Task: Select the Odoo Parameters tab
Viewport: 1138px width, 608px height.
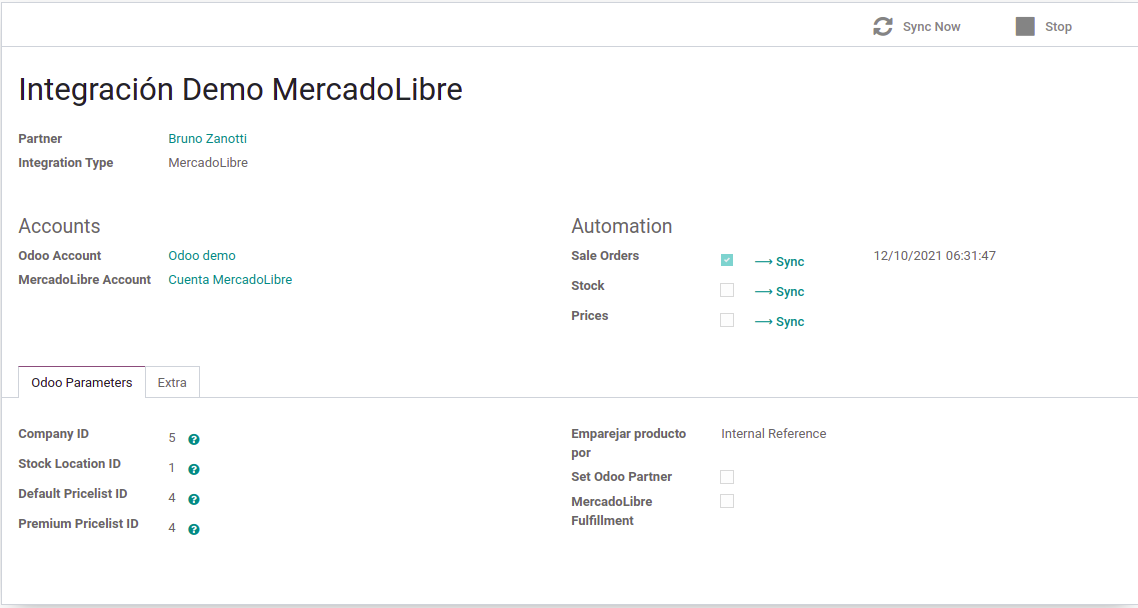Action: coord(82,382)
